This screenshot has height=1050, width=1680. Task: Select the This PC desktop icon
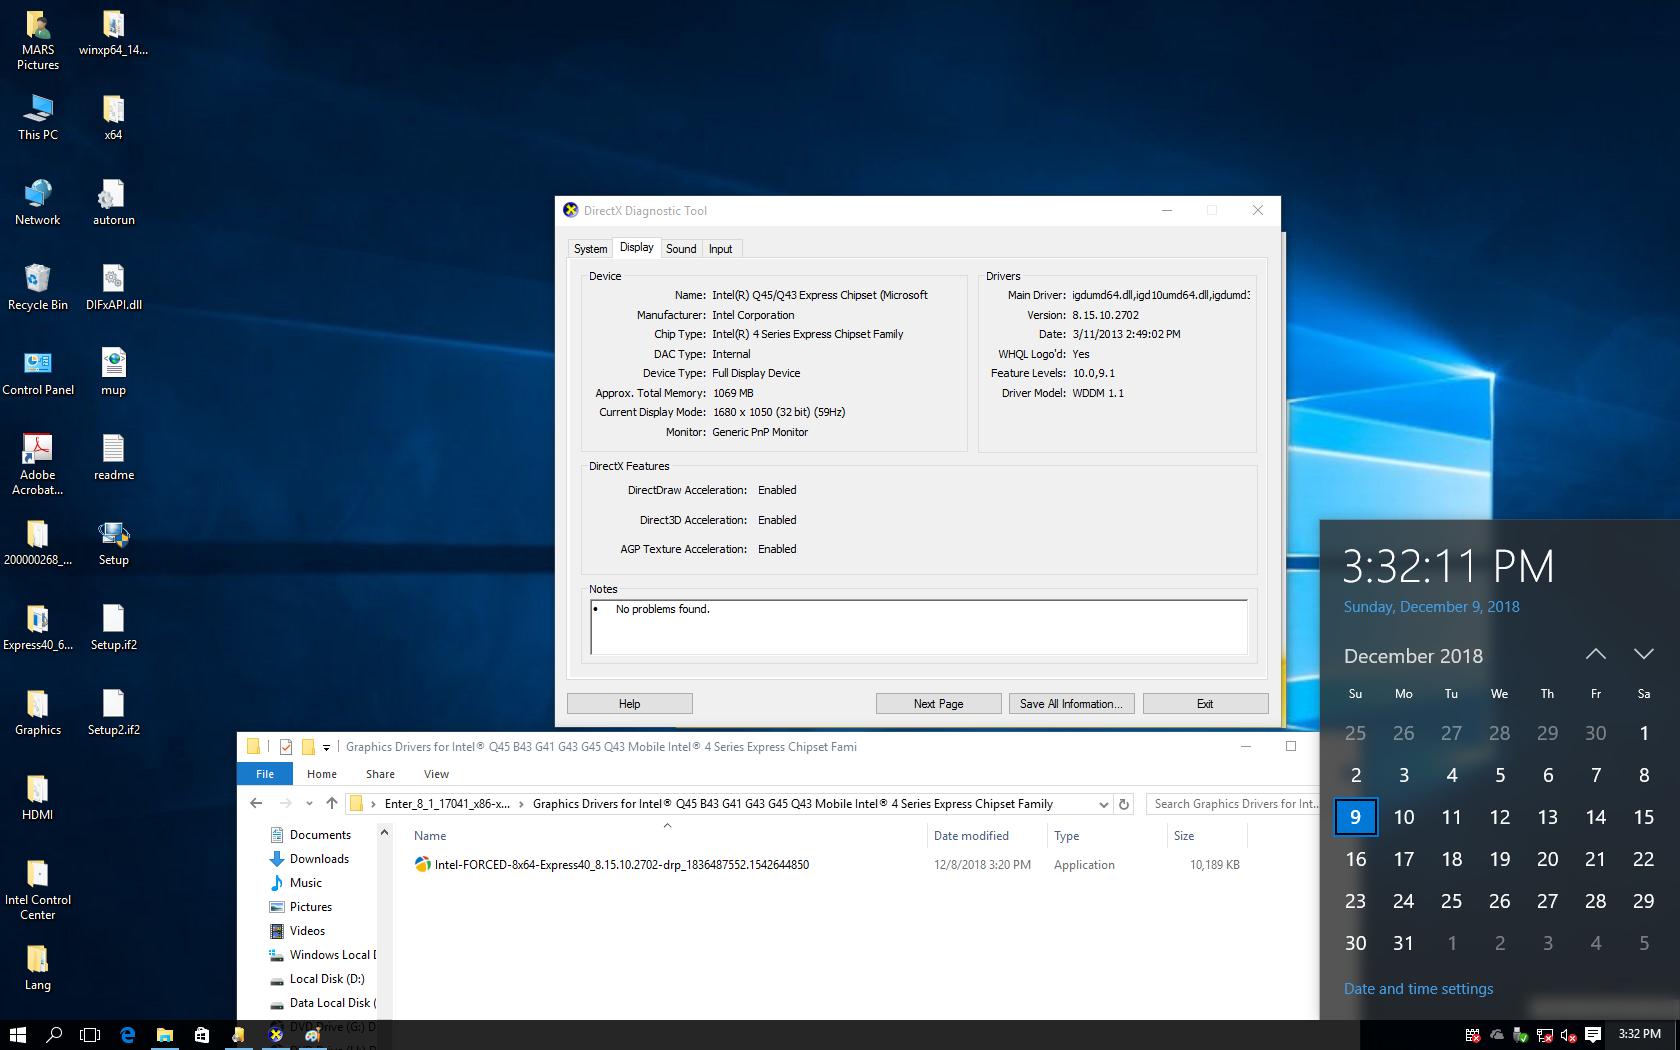pyautogui.click(x=38, y=118)
